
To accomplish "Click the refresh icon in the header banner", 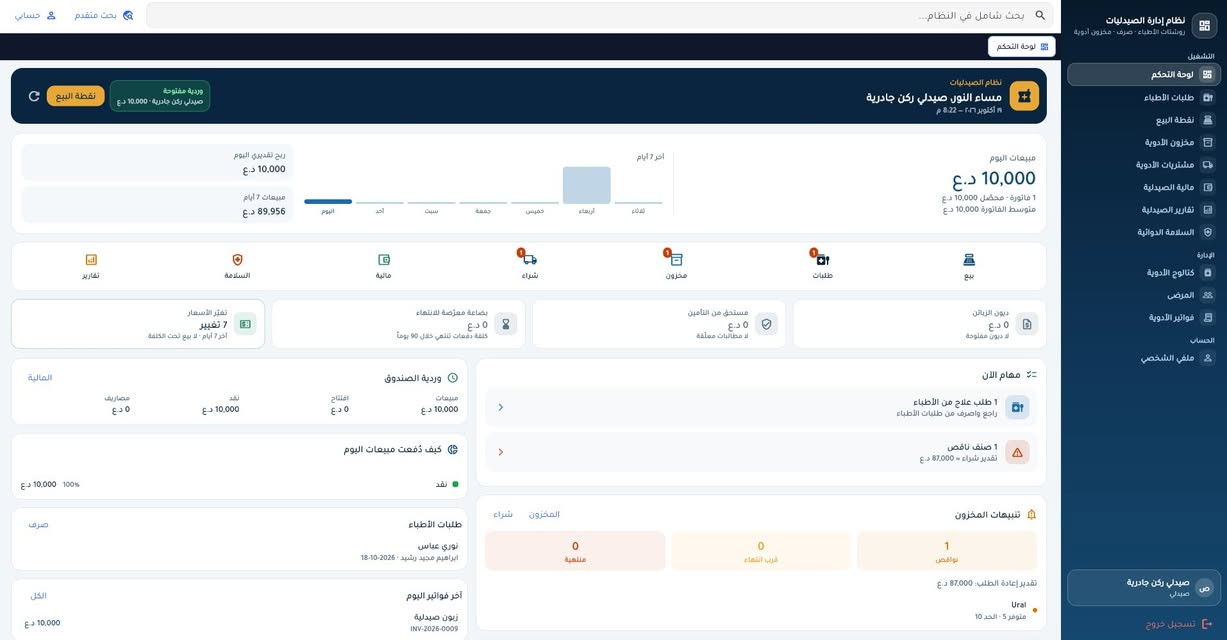I will pos(34,96).
